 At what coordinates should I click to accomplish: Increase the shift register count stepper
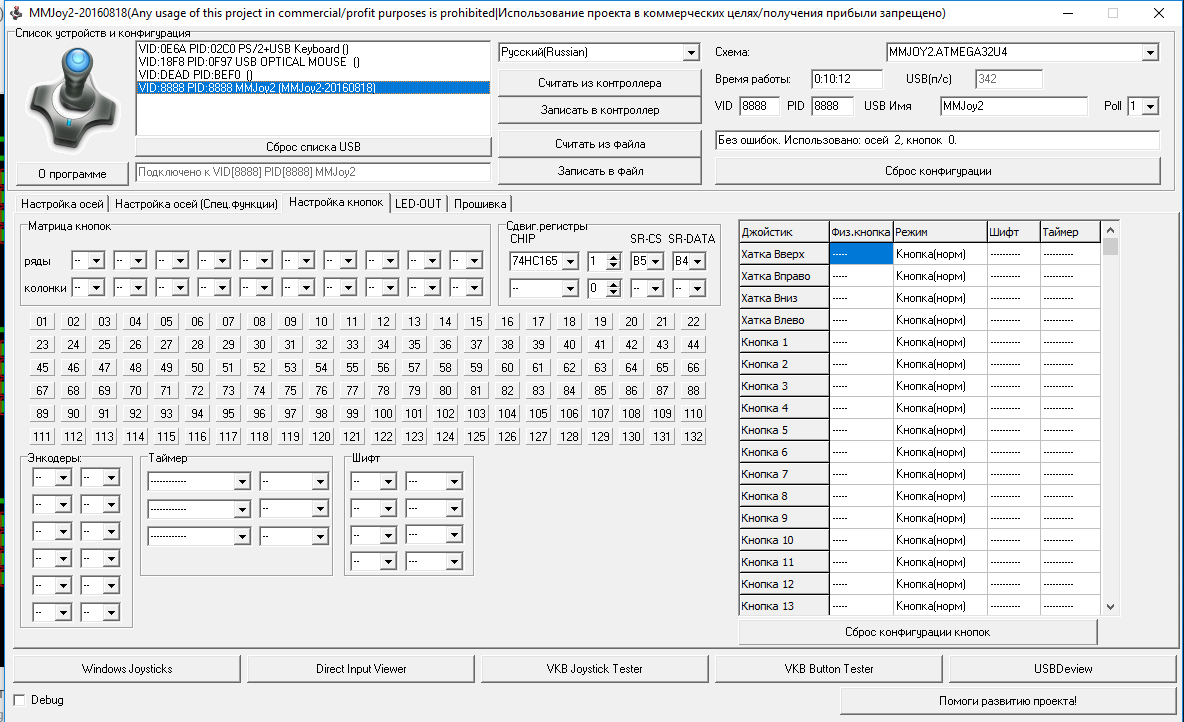[614, 257]
